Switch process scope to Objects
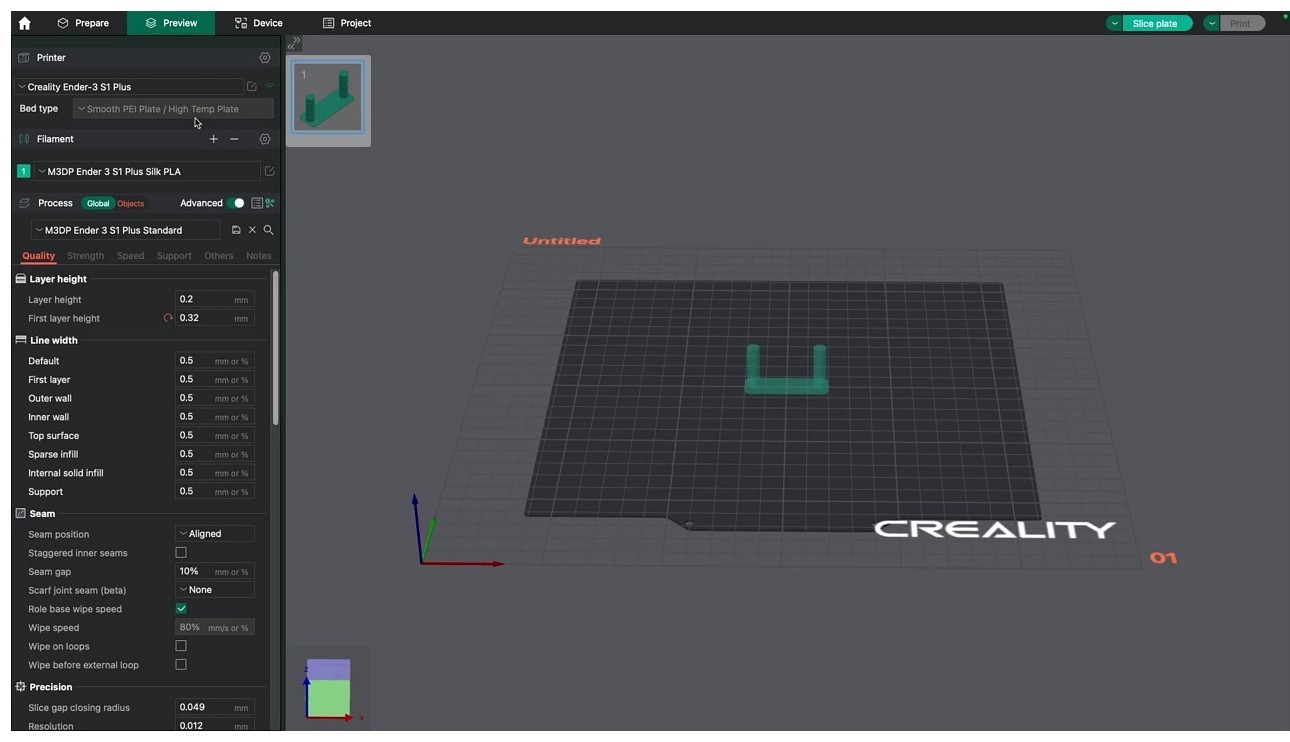The height and width of the screenshot is (742, 1290). coord(131,203)
